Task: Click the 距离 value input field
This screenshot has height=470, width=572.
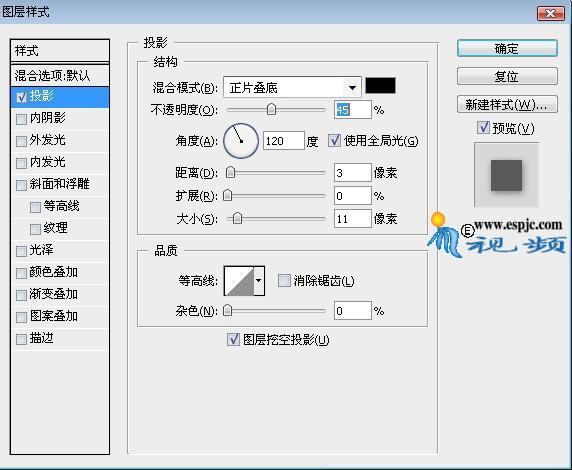Action: (352, 173)
